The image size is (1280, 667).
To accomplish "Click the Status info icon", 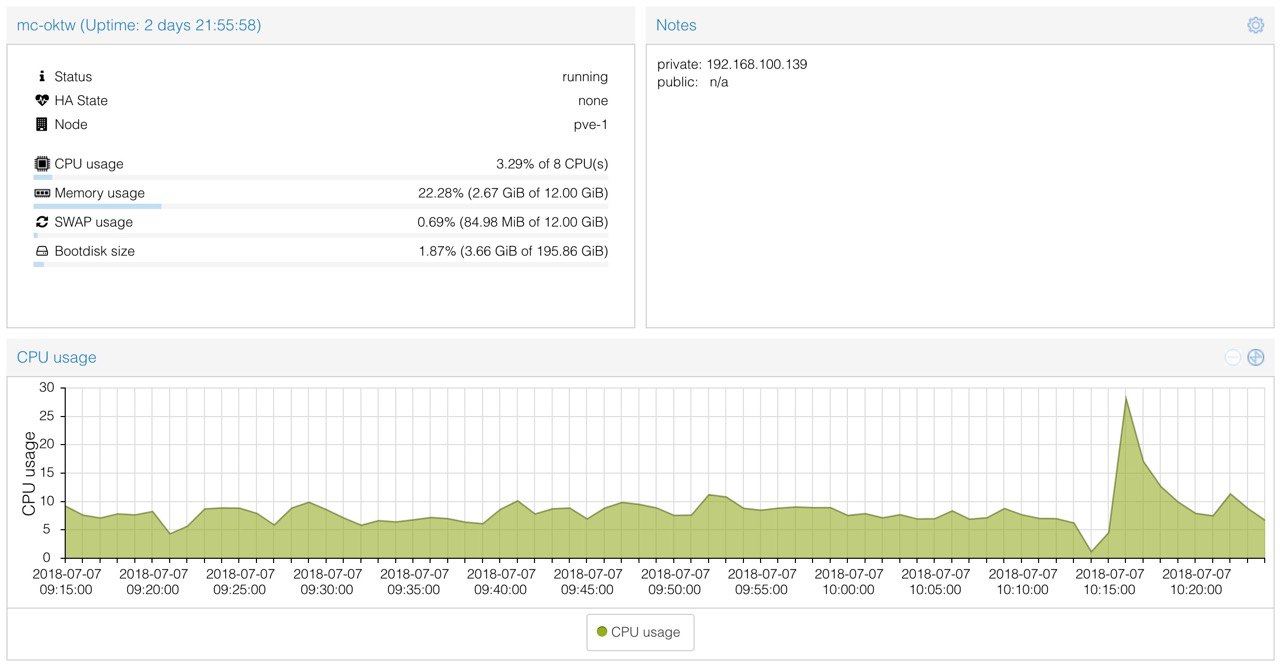I will 41,76.
